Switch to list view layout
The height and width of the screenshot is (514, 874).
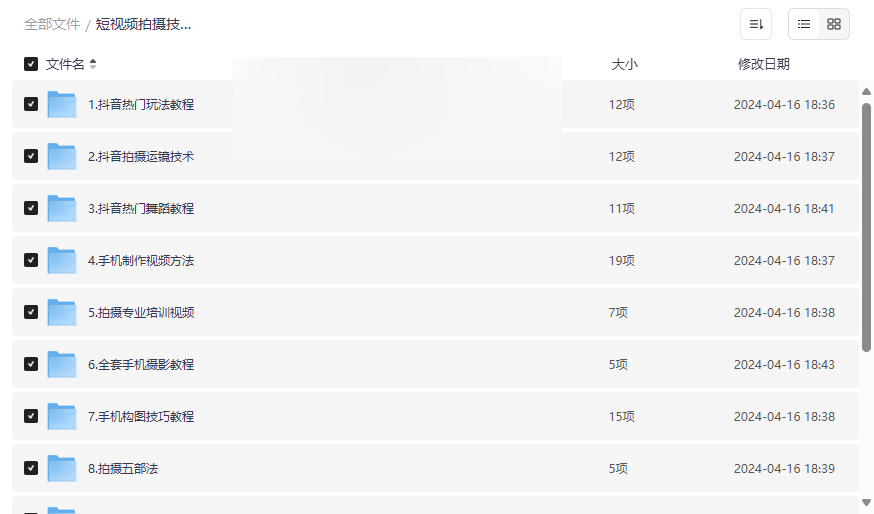pyautogui.click(x=804, y=24)
